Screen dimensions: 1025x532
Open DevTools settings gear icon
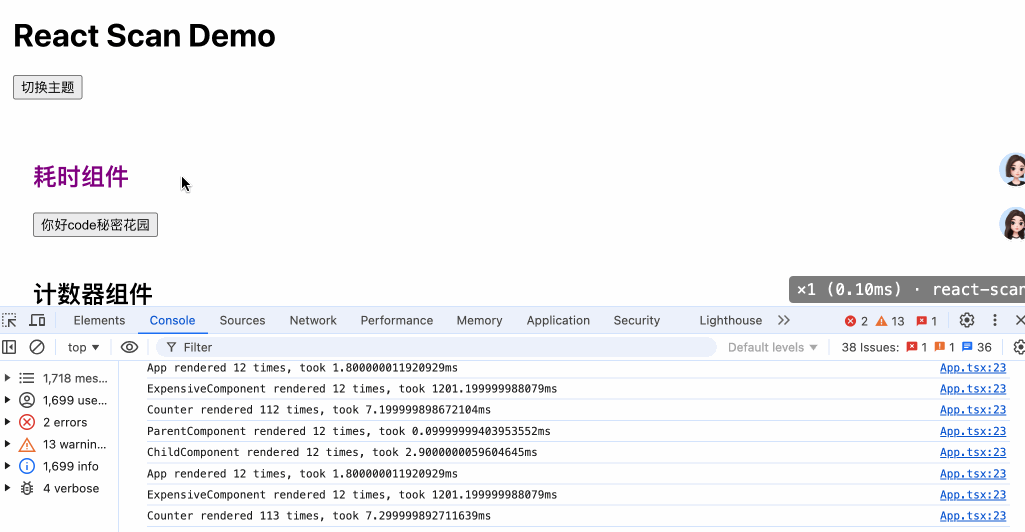coord(967,320)
